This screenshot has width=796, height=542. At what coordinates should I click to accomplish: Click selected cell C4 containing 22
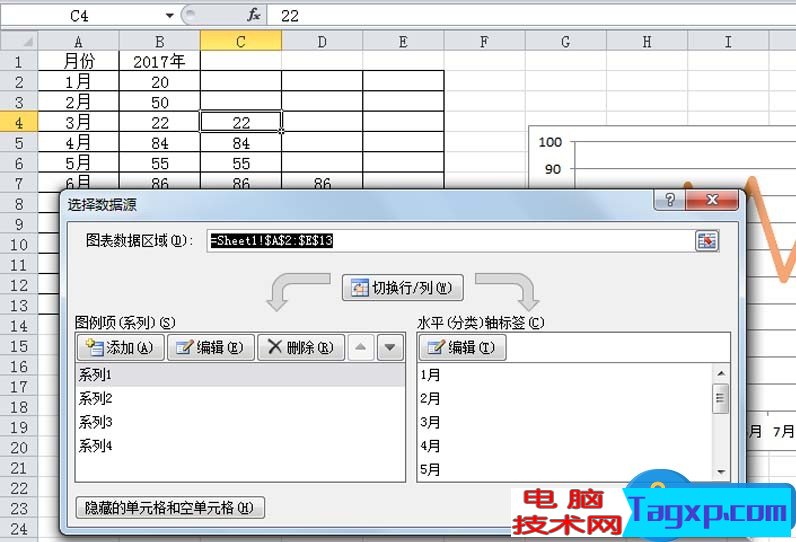point(241,122)
